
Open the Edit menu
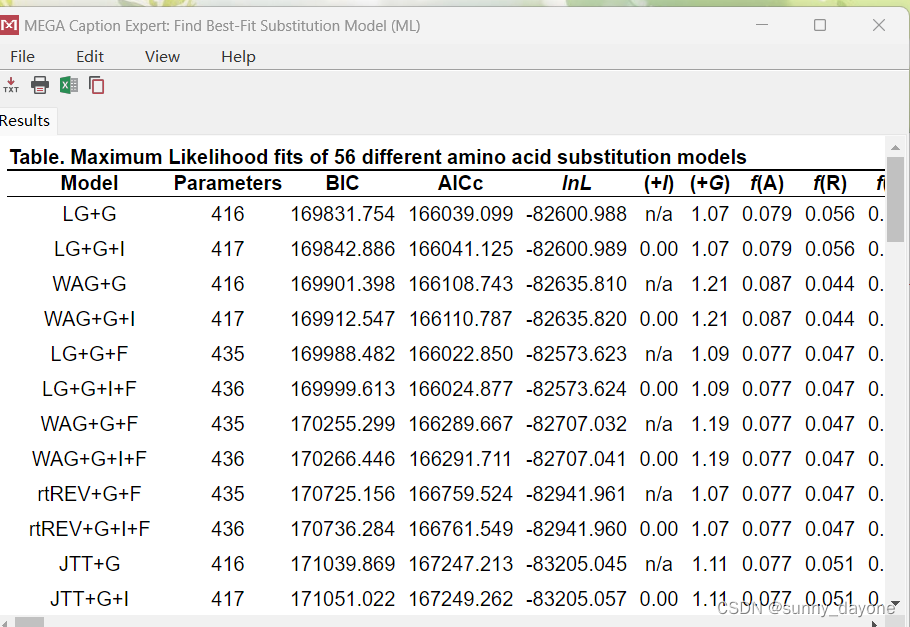90,57
